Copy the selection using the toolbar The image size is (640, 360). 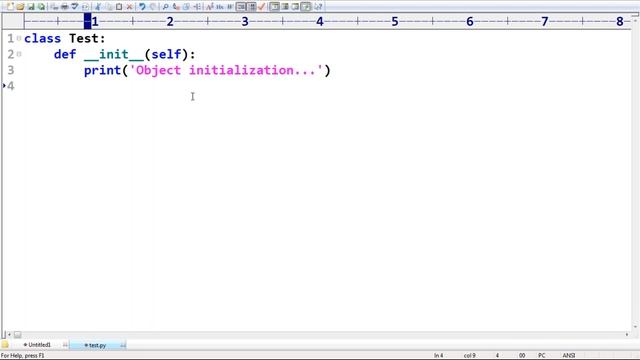point(109,7)
